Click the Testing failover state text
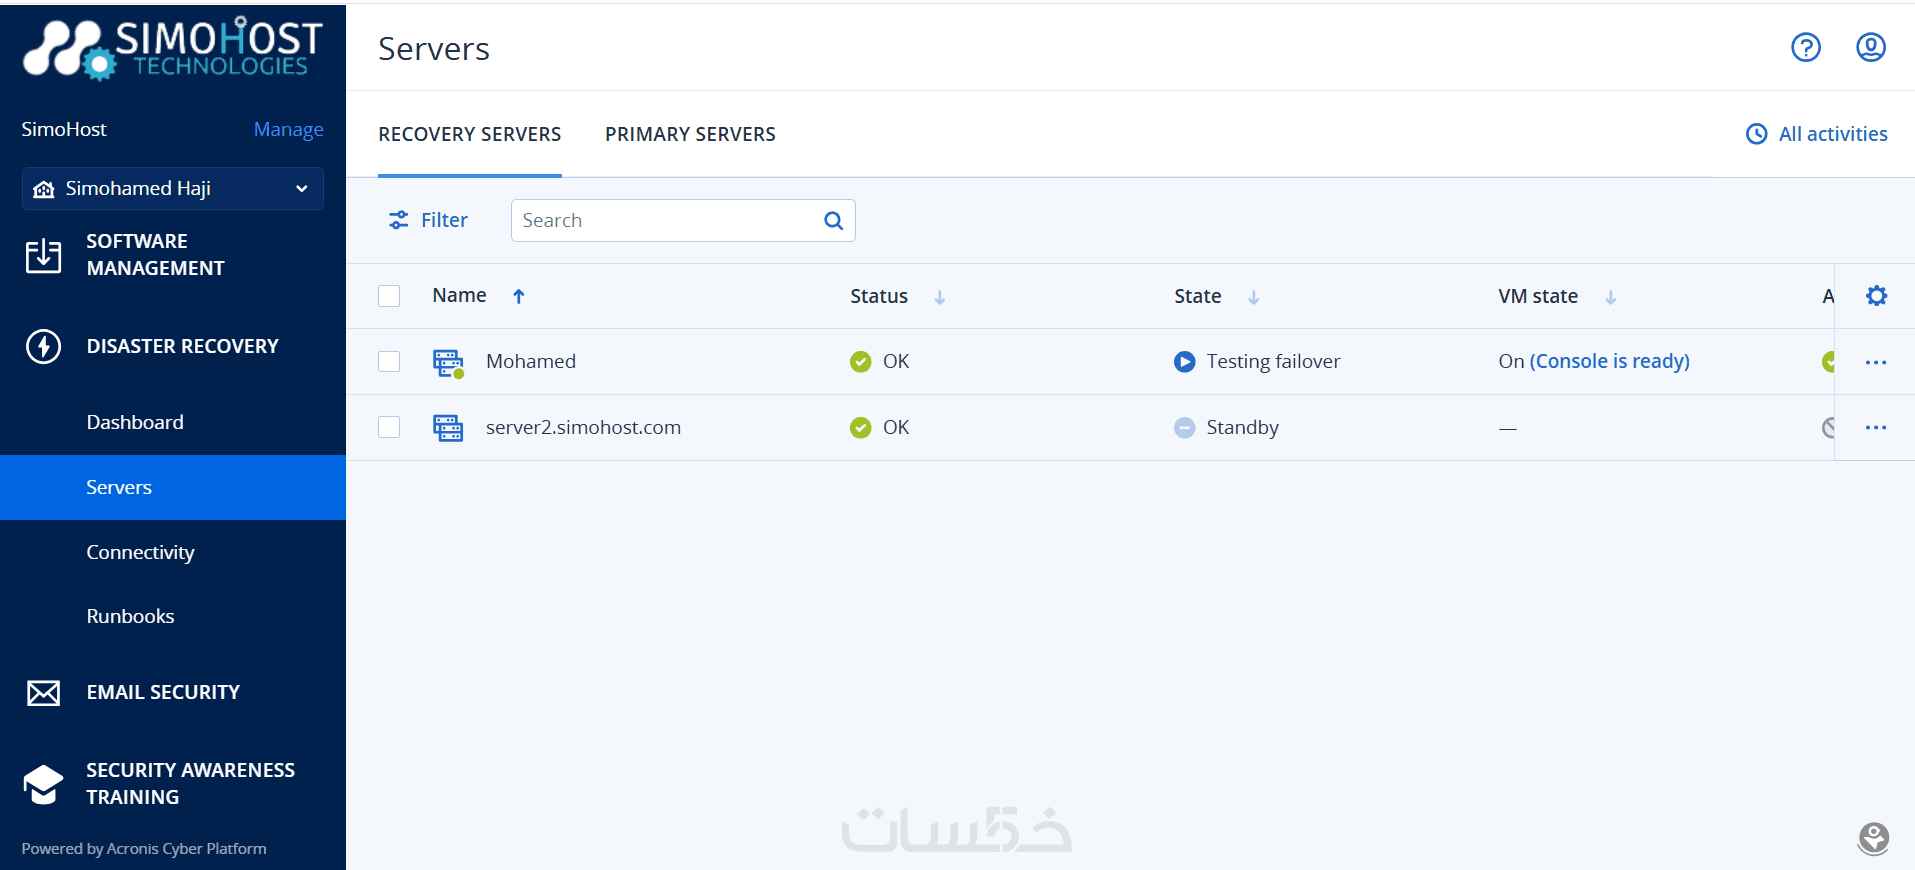The height and width of the screenshot is (870, 1915). [x=1273, y=361]
